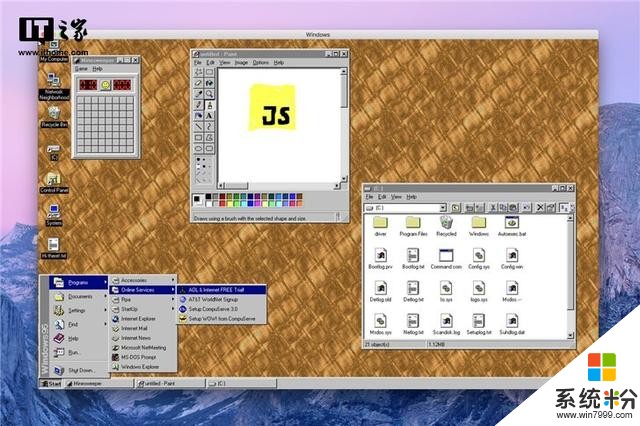Open the Programs entry in Start menu
This screenshot has height=426, width=640.
pyautogui.click(x=79, y=282)
